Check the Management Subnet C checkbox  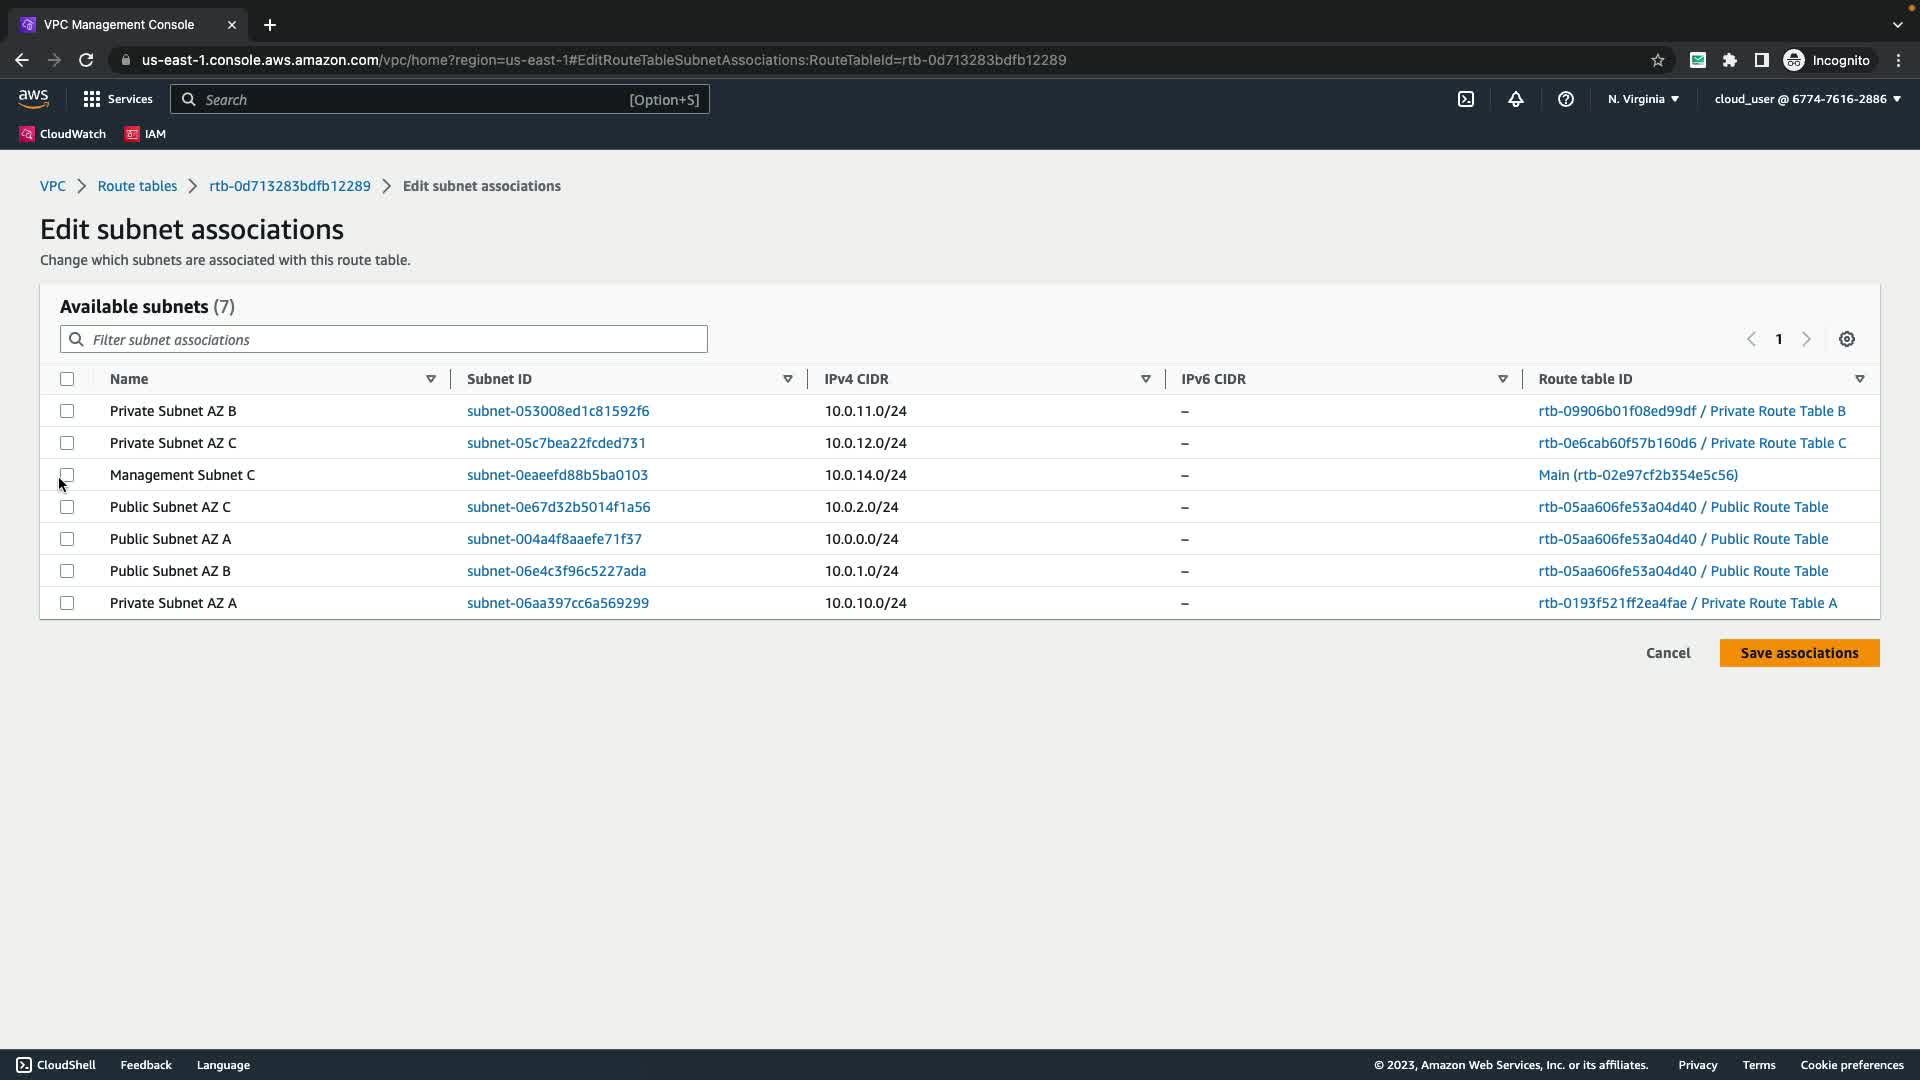pos(67,475)
